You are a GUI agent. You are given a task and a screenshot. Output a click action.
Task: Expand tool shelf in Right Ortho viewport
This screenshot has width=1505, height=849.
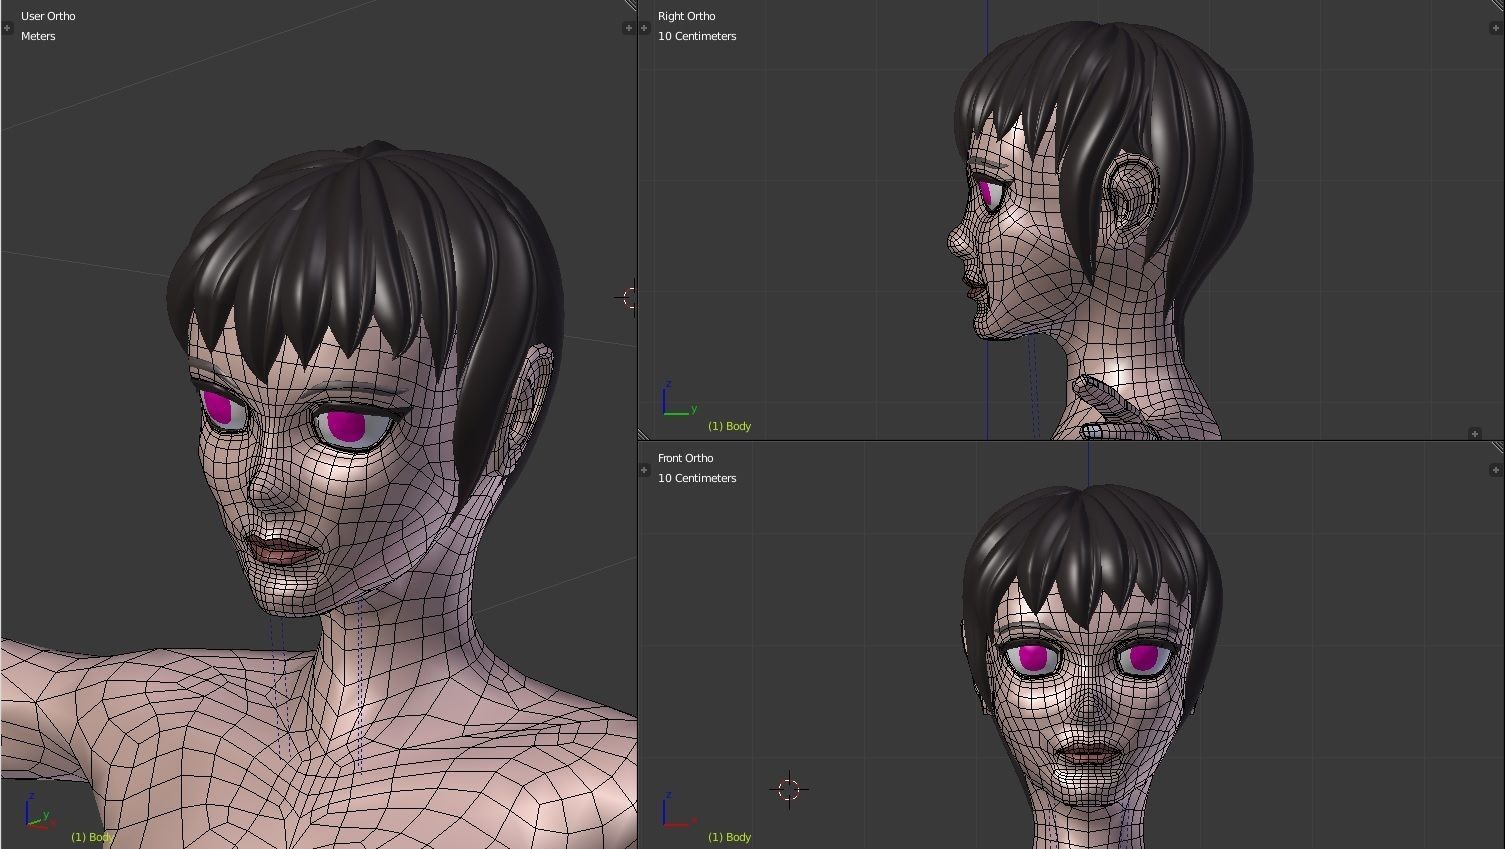644,28
